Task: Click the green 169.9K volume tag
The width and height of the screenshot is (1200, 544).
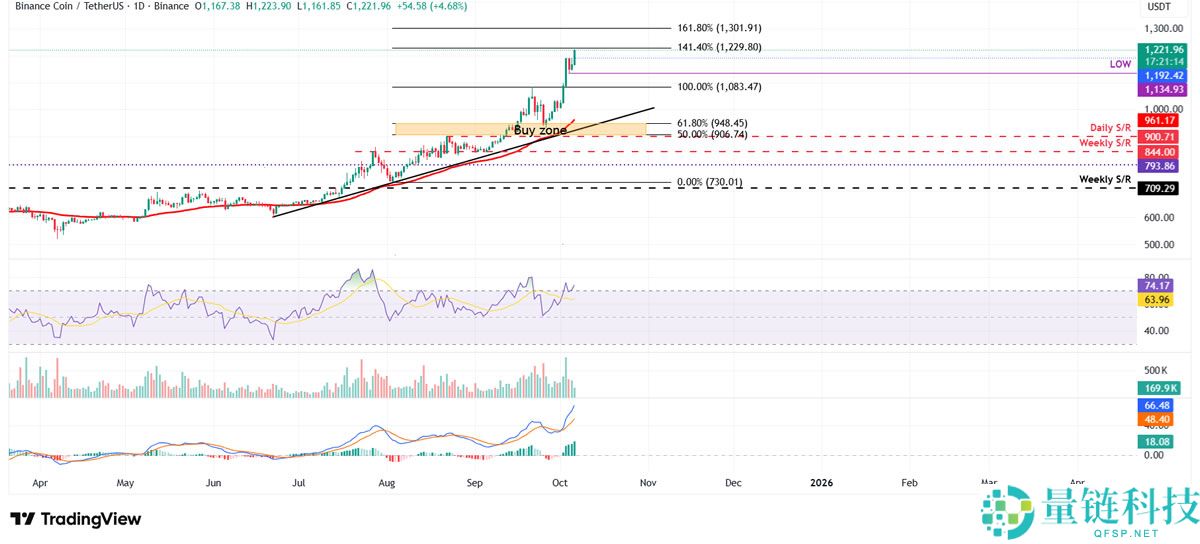Action: [1161, 388]
